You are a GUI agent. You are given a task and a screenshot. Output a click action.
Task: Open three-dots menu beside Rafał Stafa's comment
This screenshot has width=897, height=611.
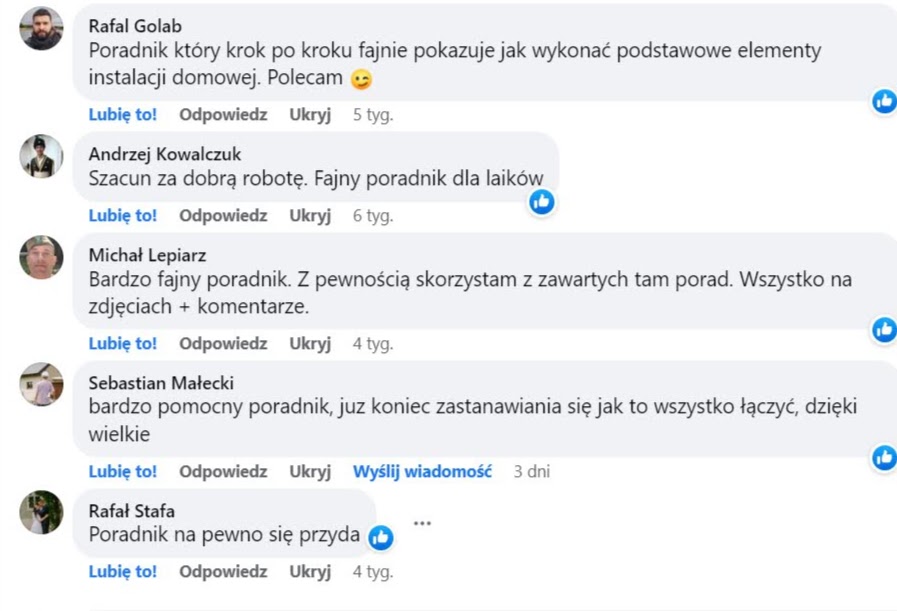pyautogui.click(x=422, y=523)
